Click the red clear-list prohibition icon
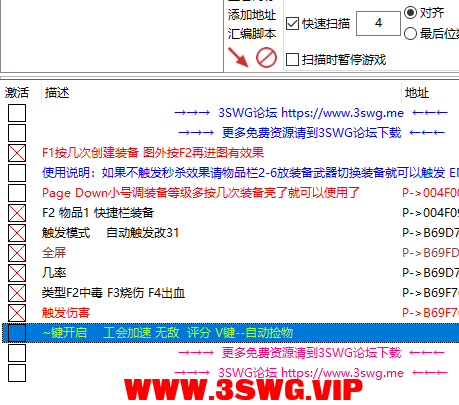Viewport: 459px width, 405px height. pos(266,57)
